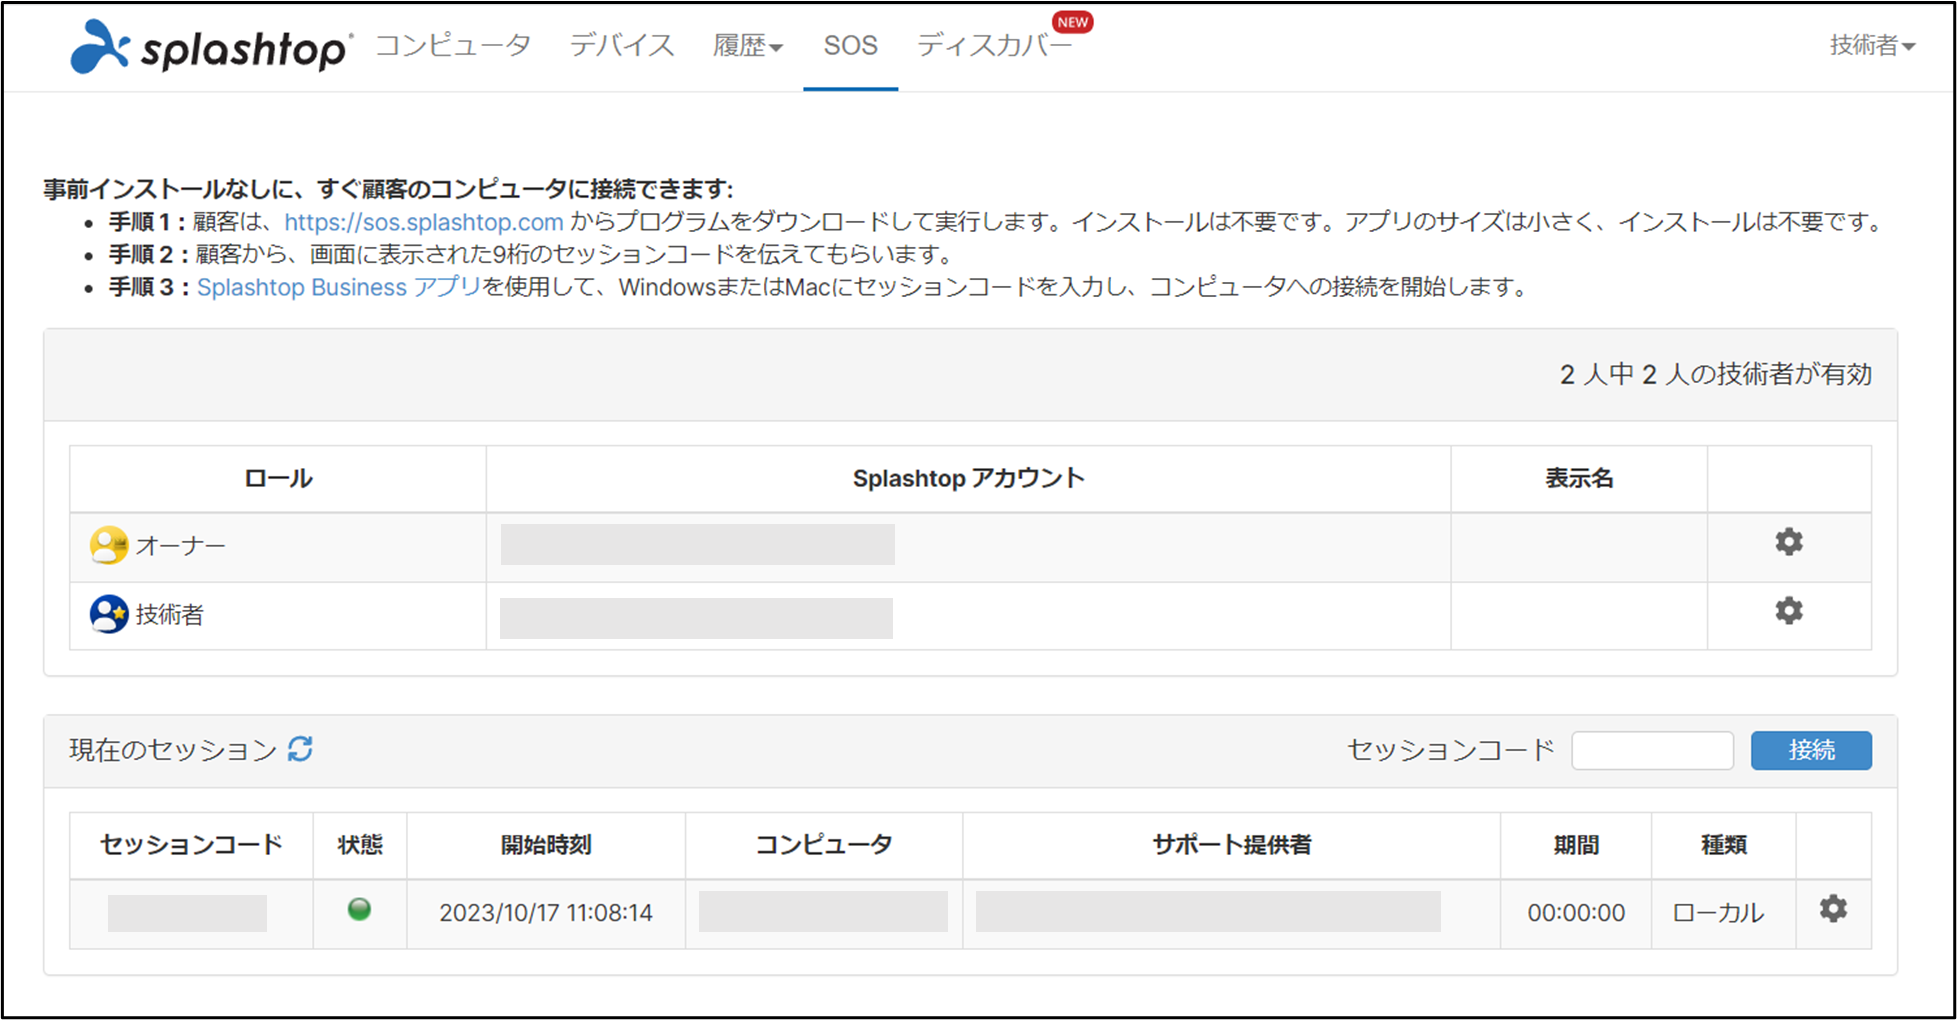
Task: Click the 種類 column header
Action: [x=1724, y=845]
